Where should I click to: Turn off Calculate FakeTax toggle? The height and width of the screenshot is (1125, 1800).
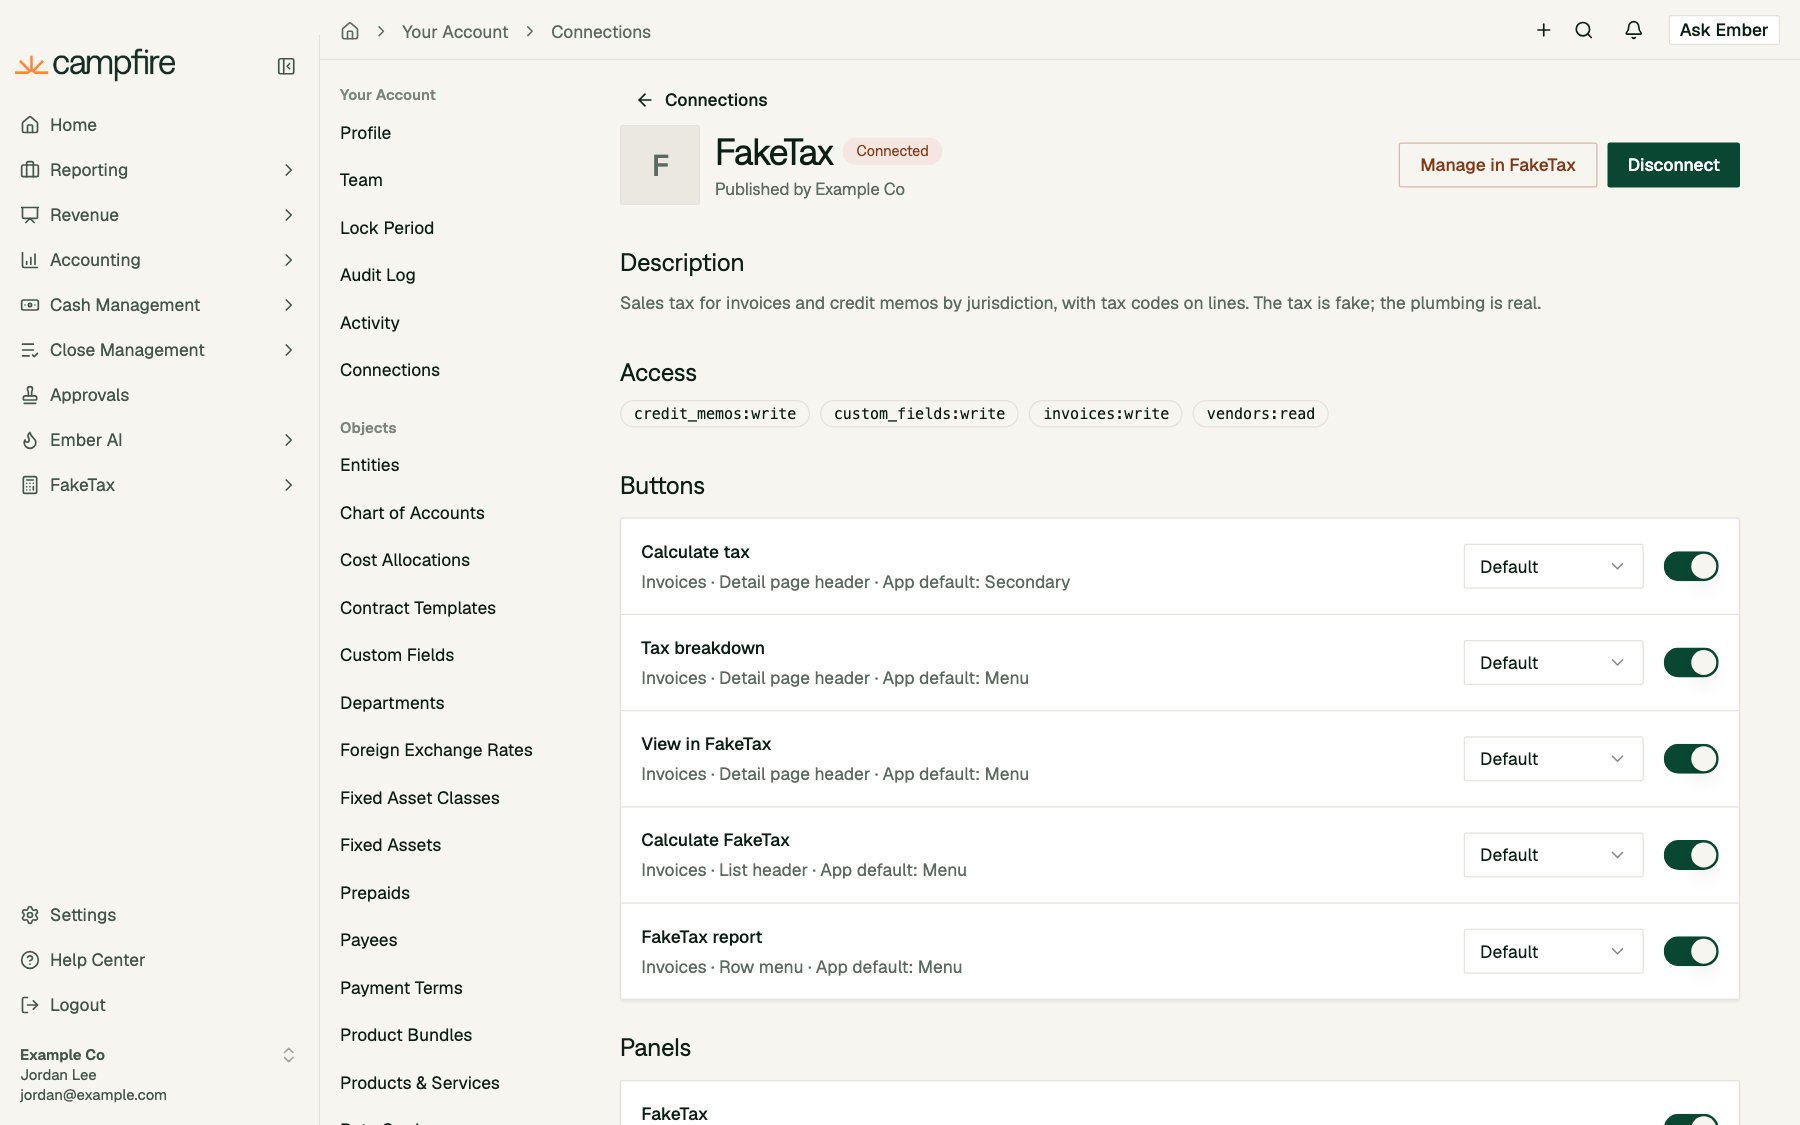pos(1691,855)
